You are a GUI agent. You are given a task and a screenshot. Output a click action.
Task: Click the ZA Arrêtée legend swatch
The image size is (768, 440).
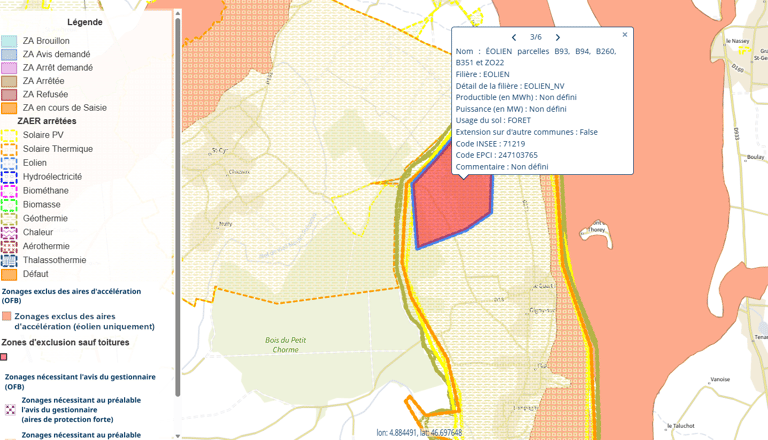click(9, 81)
